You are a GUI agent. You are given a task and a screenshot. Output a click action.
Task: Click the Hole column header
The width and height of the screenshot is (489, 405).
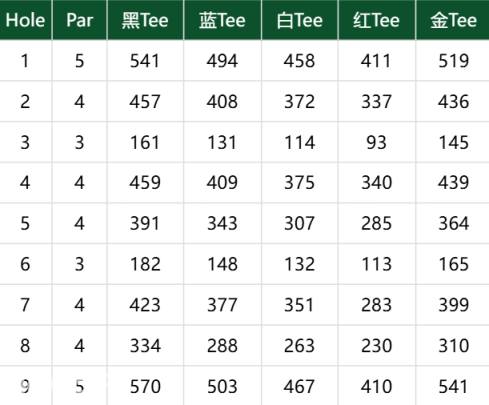26,20
